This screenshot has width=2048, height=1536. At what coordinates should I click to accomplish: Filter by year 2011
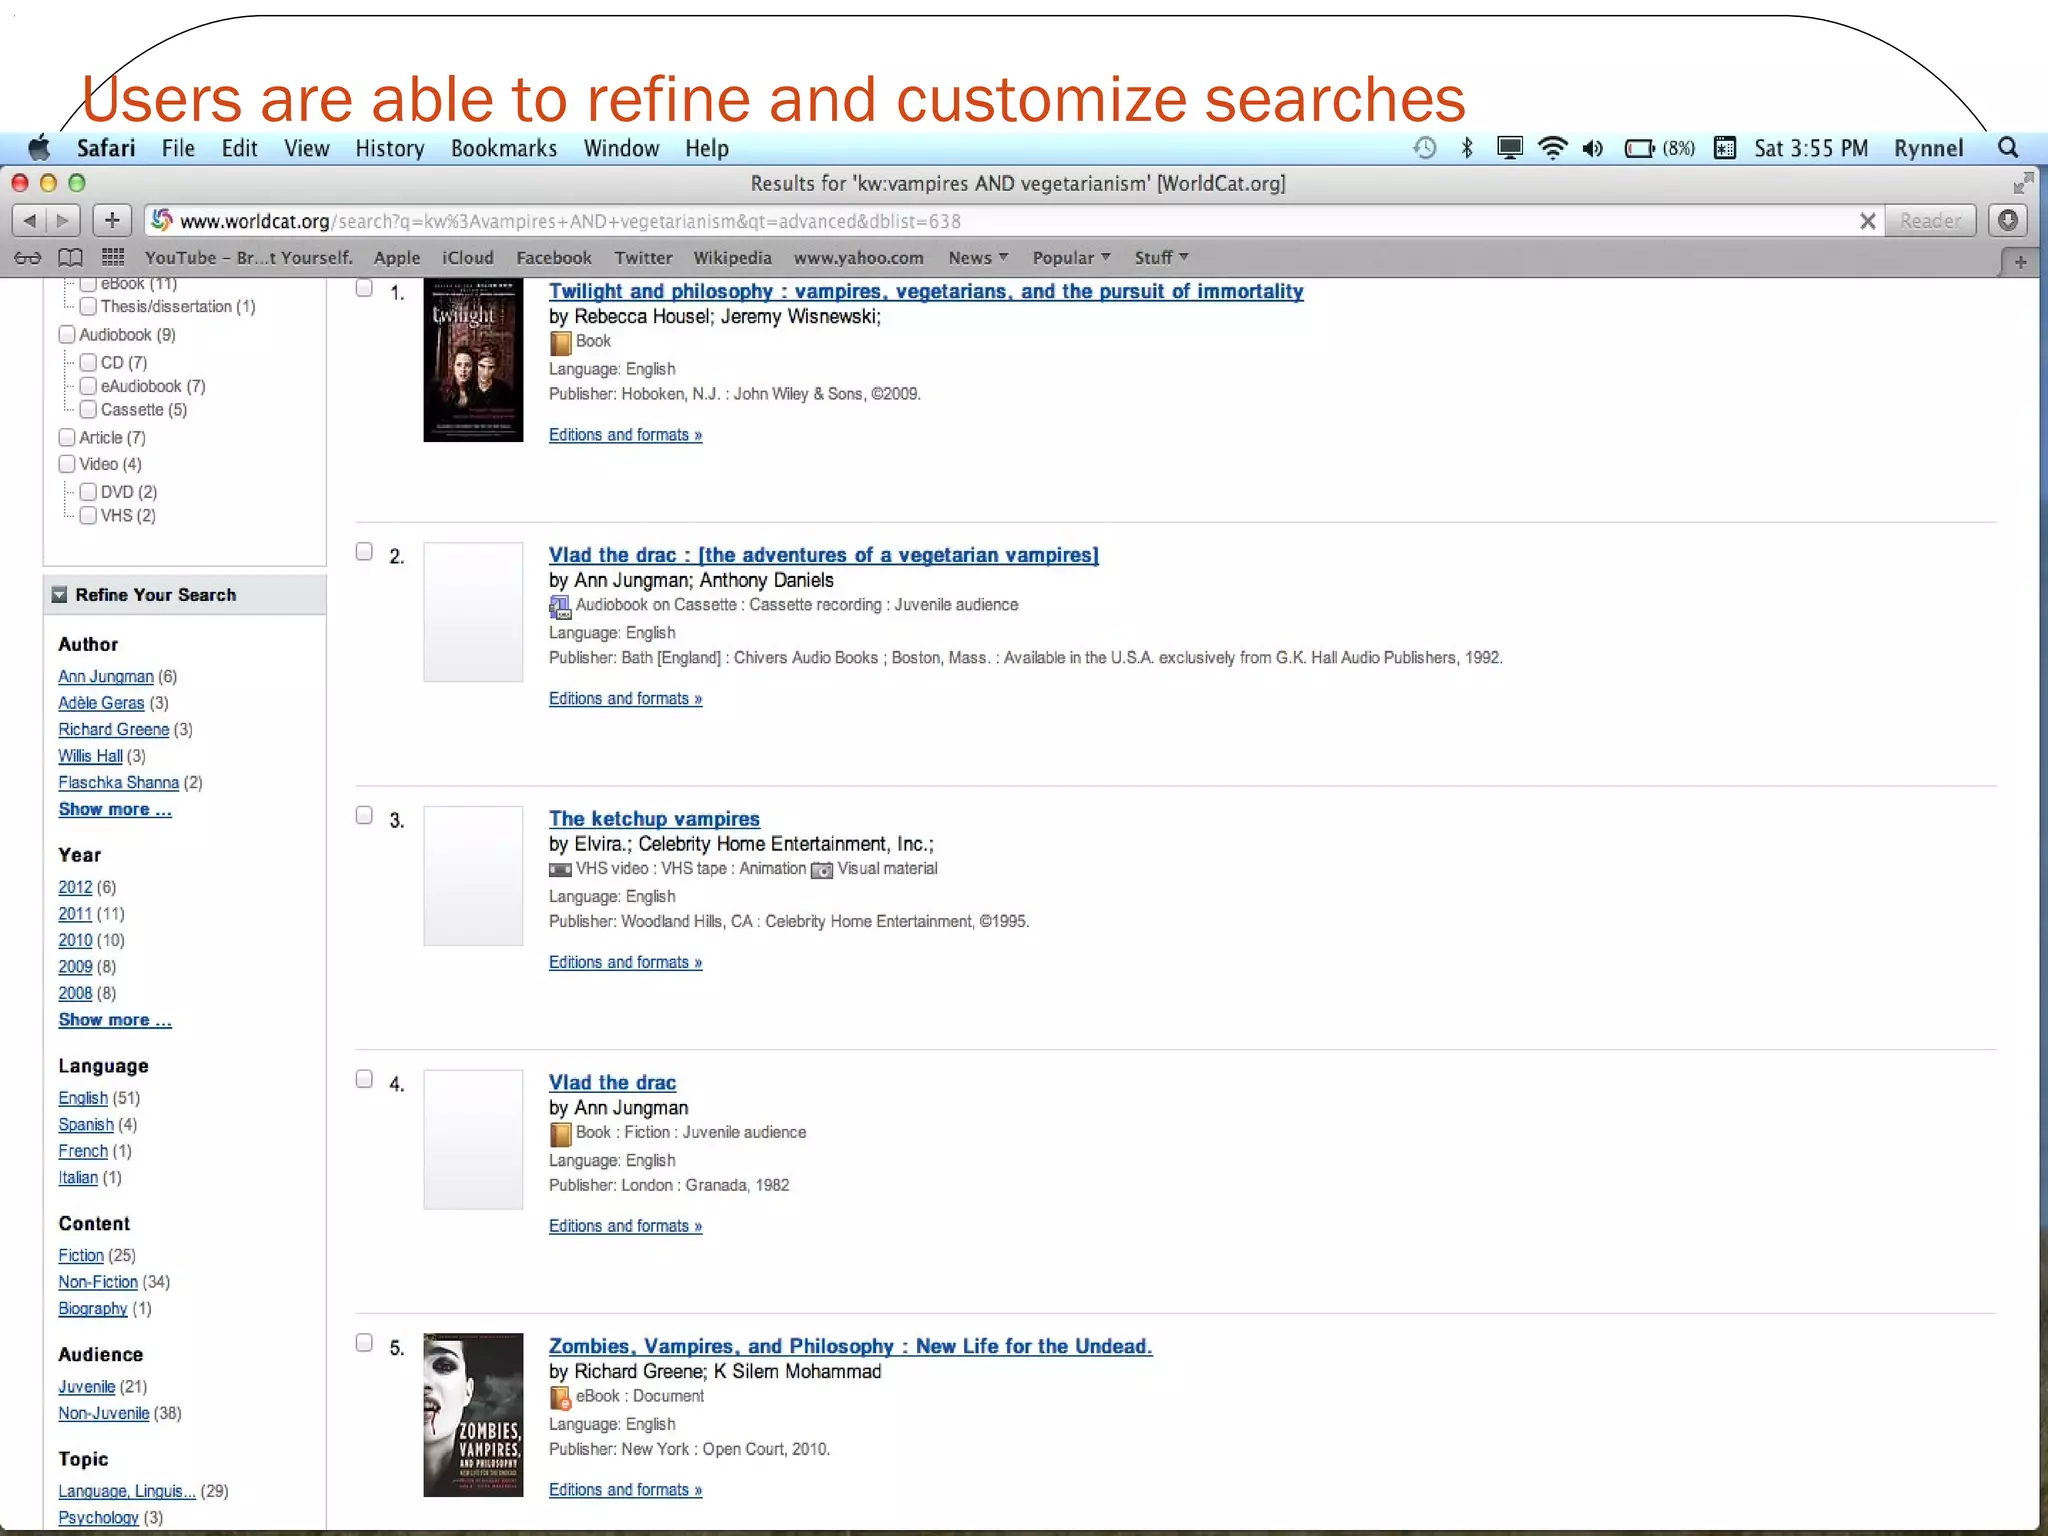75,914
